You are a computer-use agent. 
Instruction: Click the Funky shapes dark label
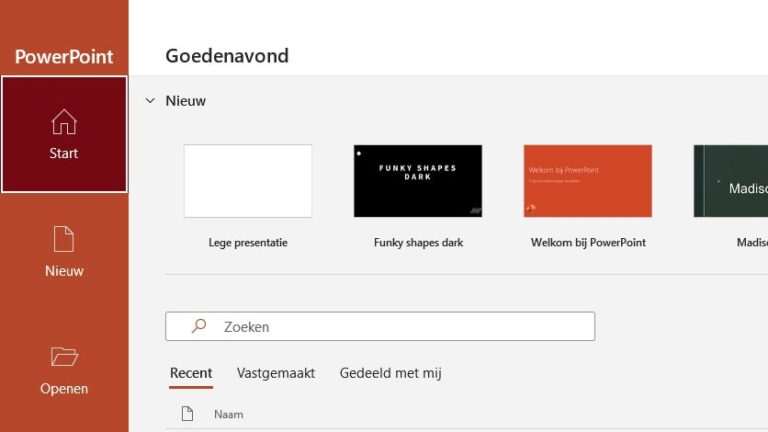pos(418,243)
